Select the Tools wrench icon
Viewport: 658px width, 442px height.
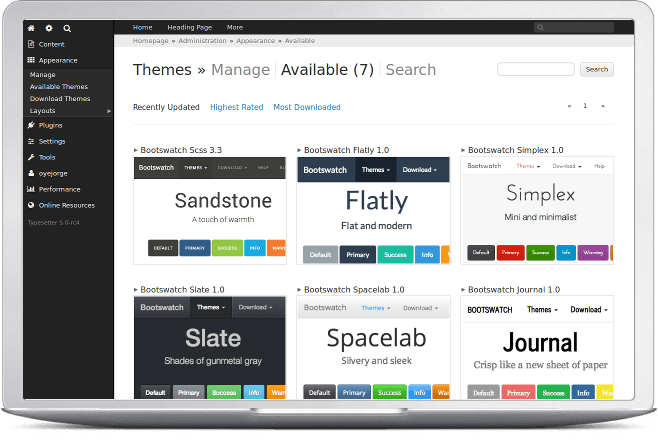point(31,158)
